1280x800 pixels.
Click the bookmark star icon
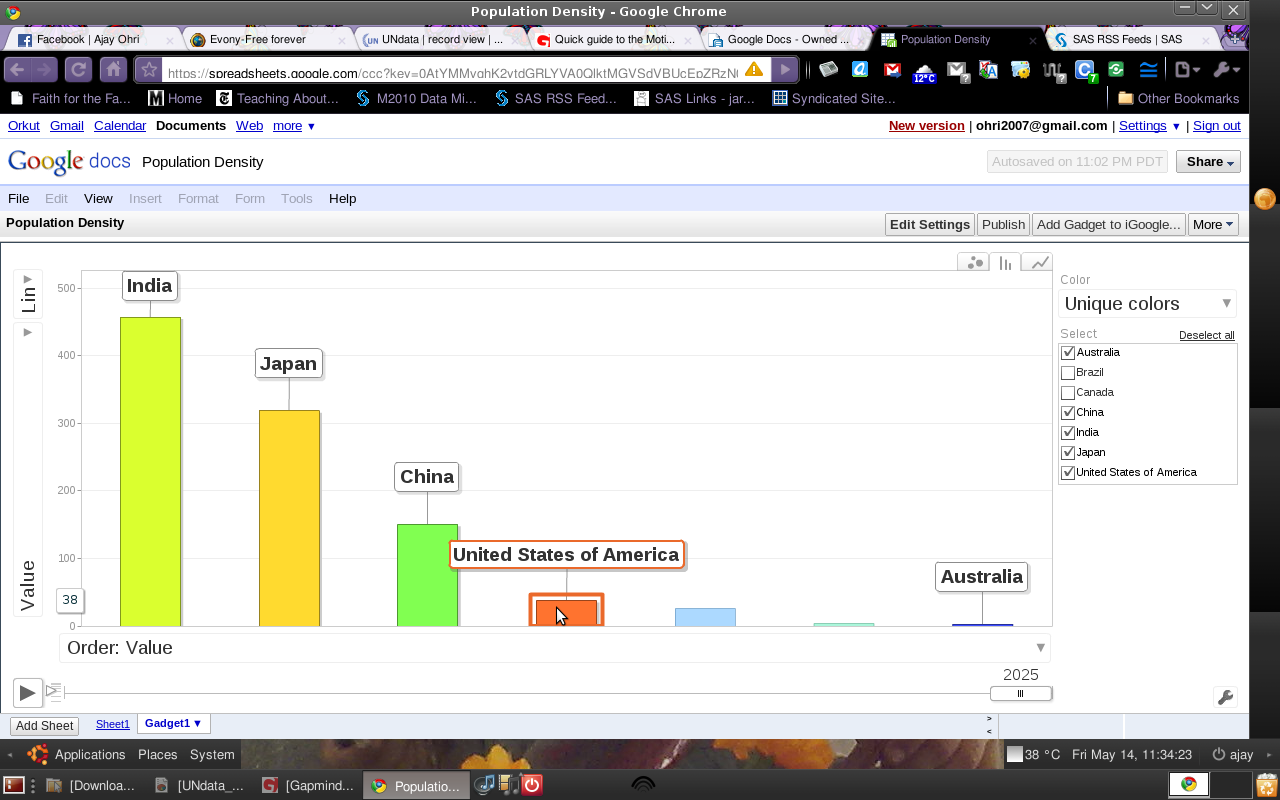pos(149,70)
